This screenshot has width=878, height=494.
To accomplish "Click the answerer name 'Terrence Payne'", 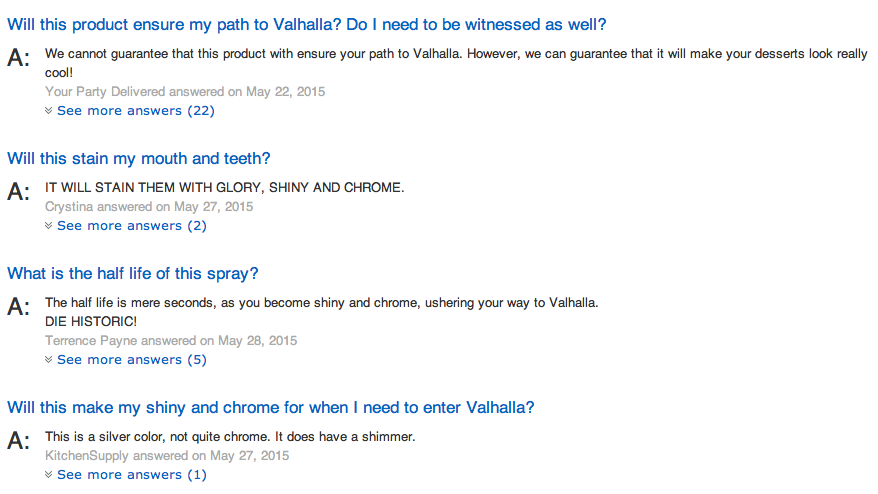I will pyautogui.click(x=91, y=341).
